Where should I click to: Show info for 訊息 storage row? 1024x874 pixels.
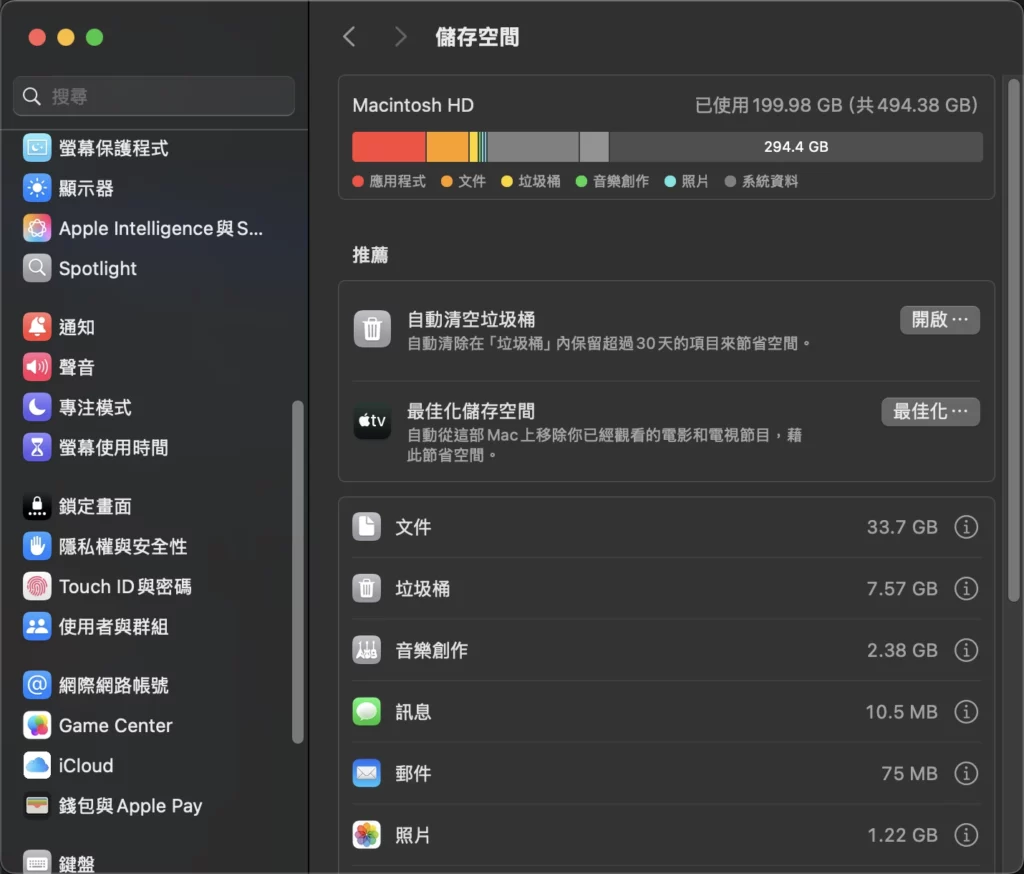tap(966, 711)
